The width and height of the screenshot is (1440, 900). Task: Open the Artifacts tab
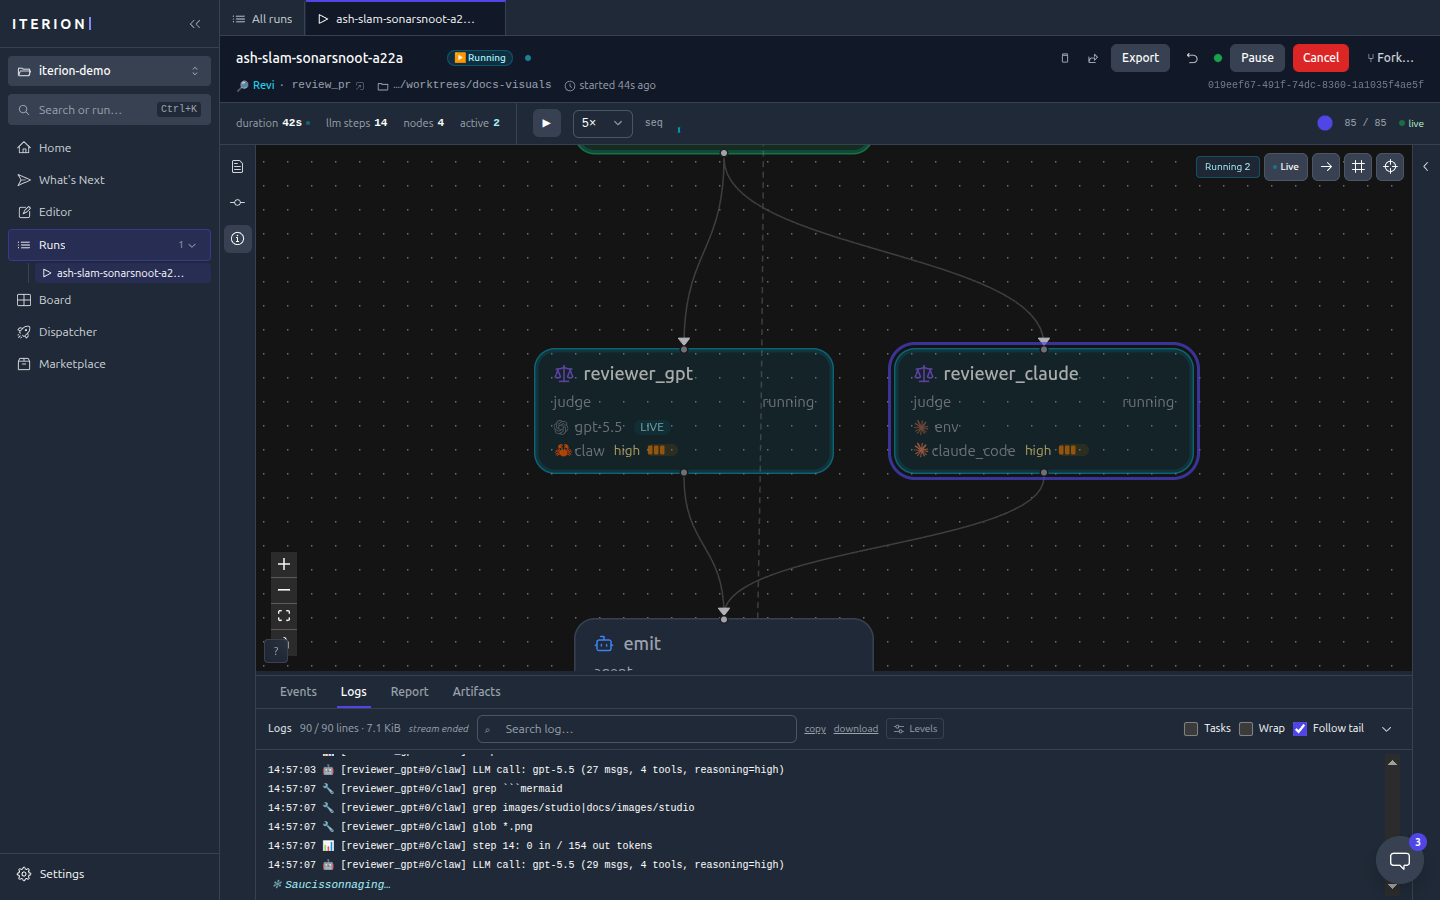476,692
